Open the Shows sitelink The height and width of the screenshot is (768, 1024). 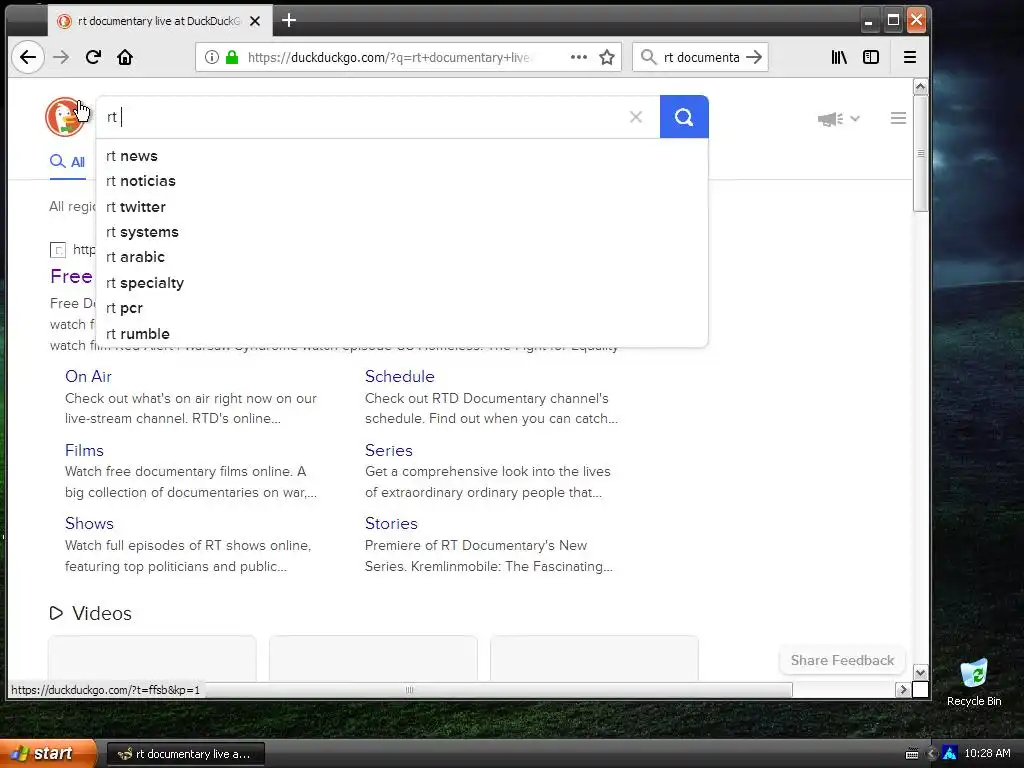[89, 524]
